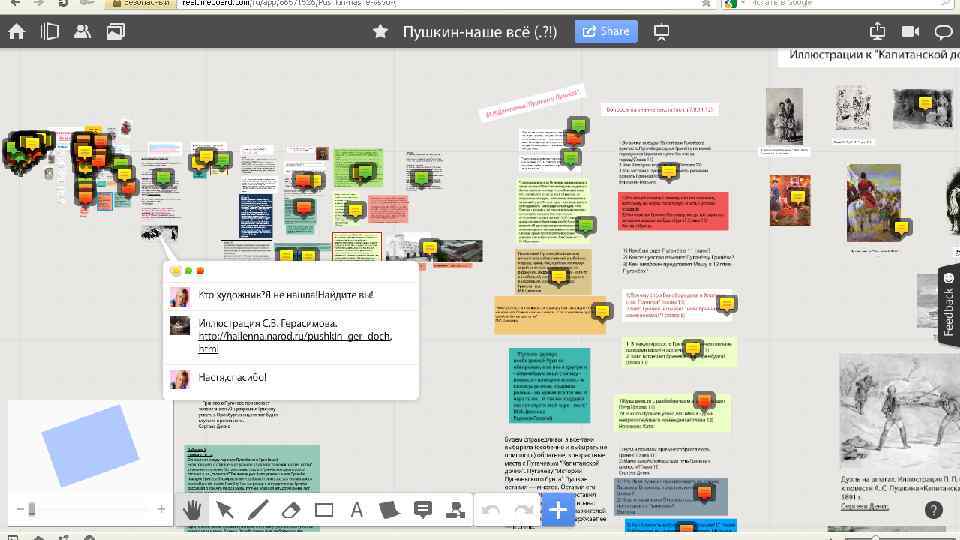Open the Feedback side tab
The width and height of the screenshot is (960, 540).
point(948,304)
